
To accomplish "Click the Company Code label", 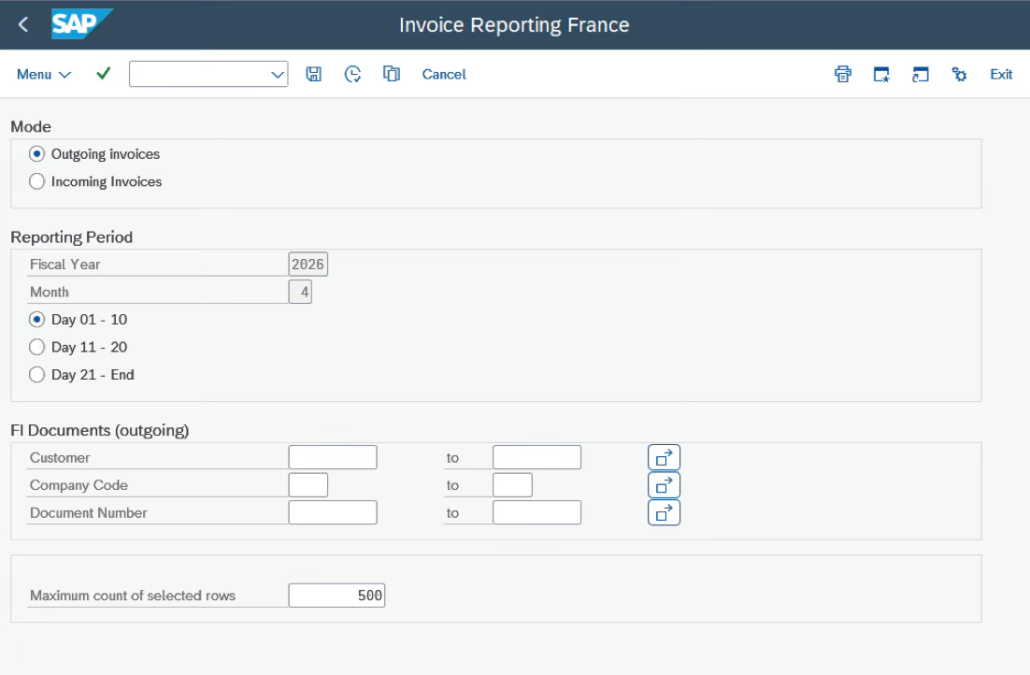I will coord(79,485).
